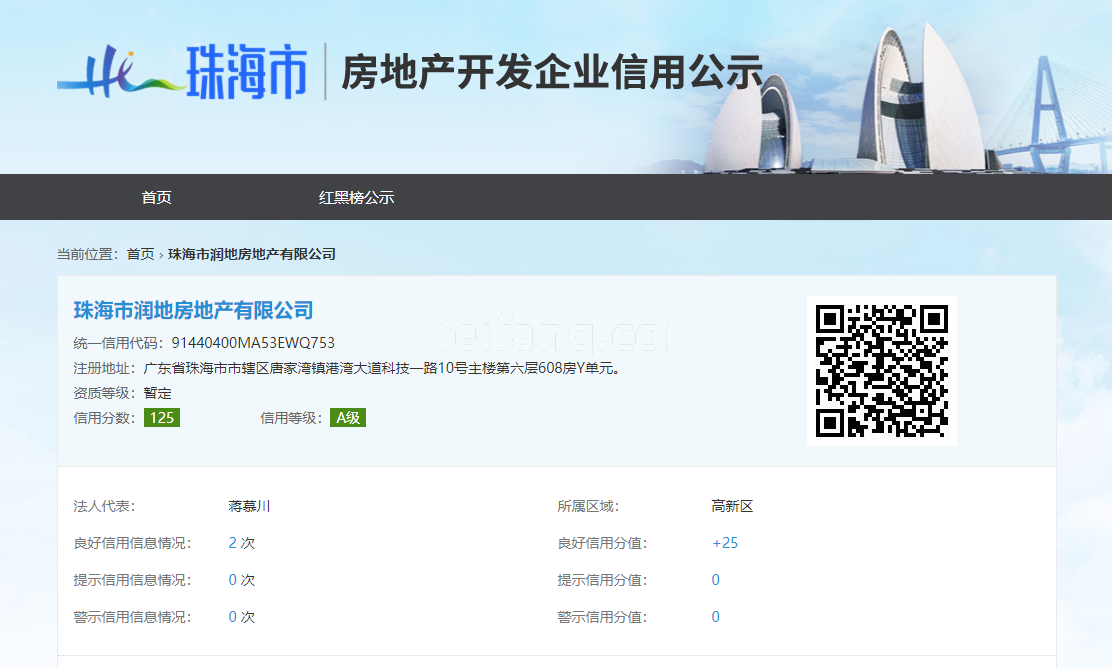Select the green credit score badge 125

pyautogui.click(x=160, y=418)
